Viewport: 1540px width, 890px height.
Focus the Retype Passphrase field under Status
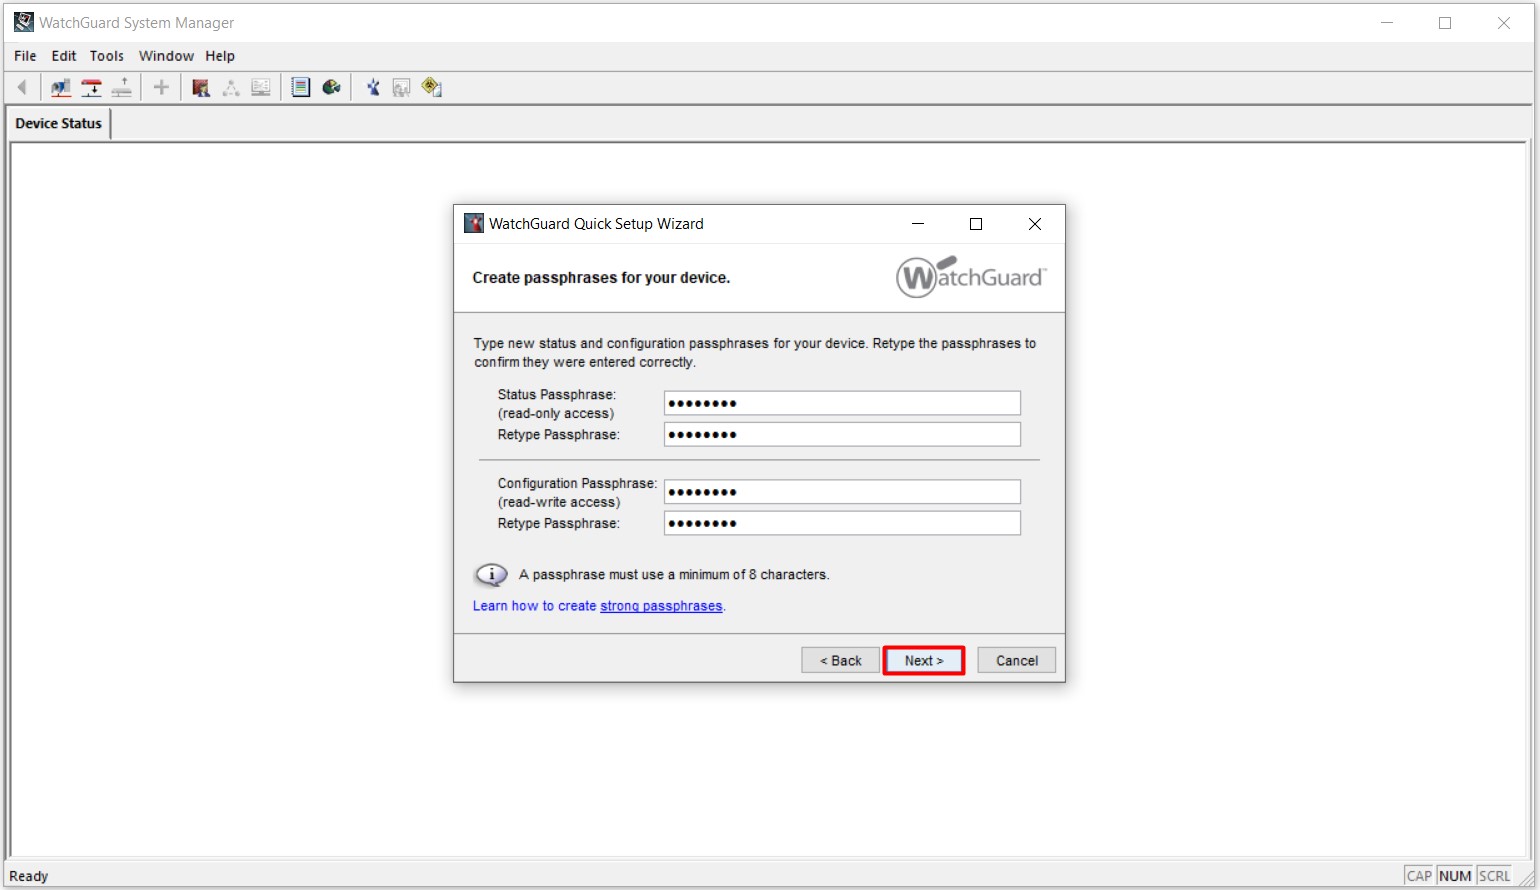(842, 434)
